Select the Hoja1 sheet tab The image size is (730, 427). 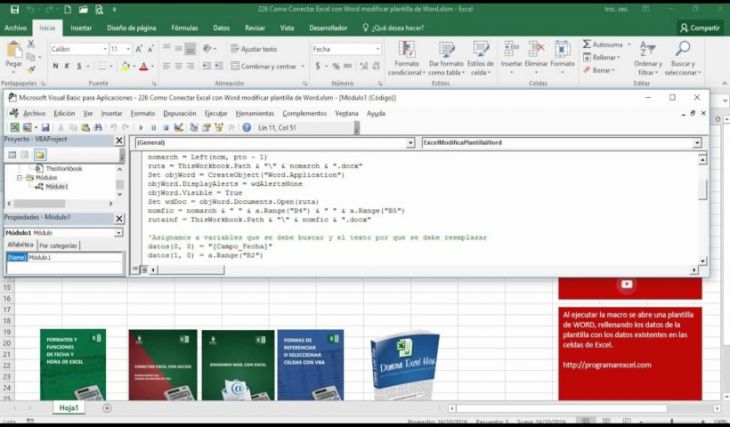(x=69, y=408)
